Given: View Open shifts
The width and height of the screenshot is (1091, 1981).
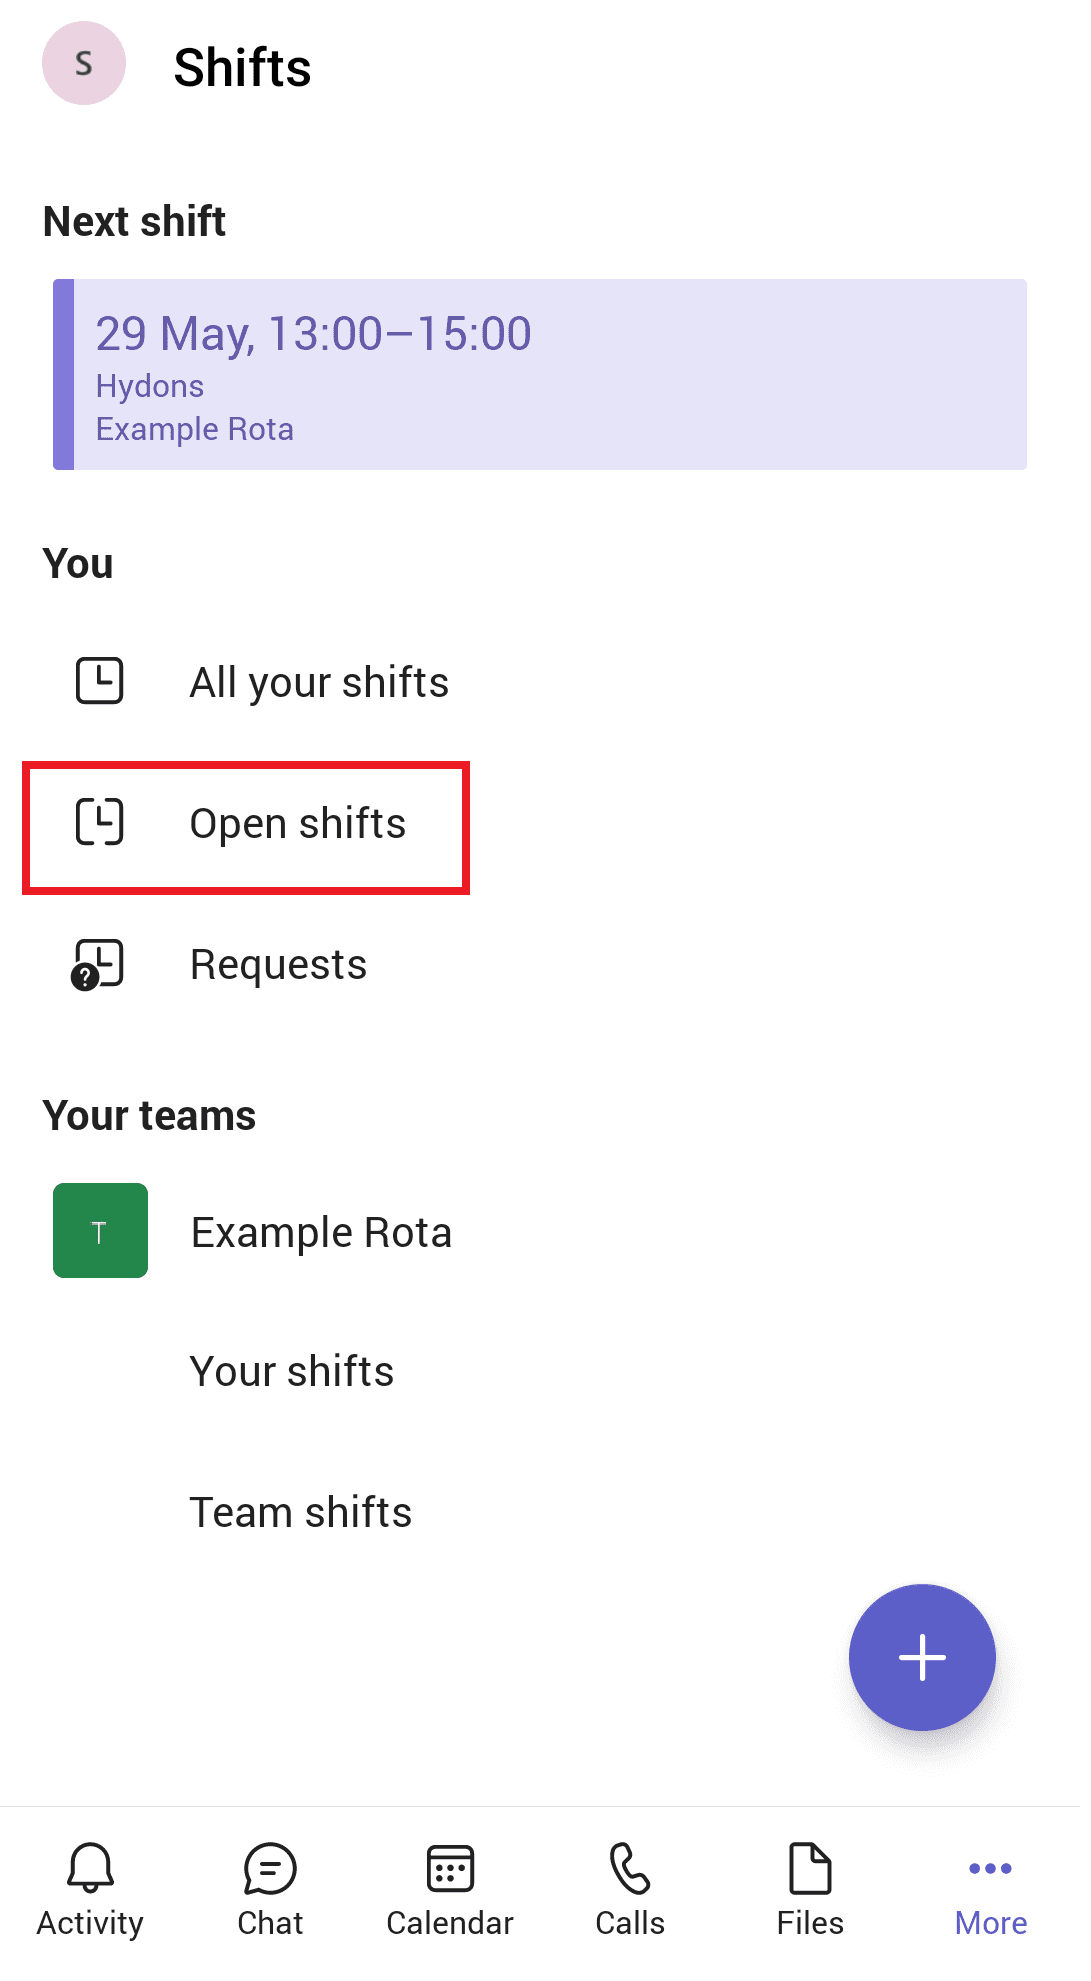Looking at the screenshot, I should click(298, 824).
